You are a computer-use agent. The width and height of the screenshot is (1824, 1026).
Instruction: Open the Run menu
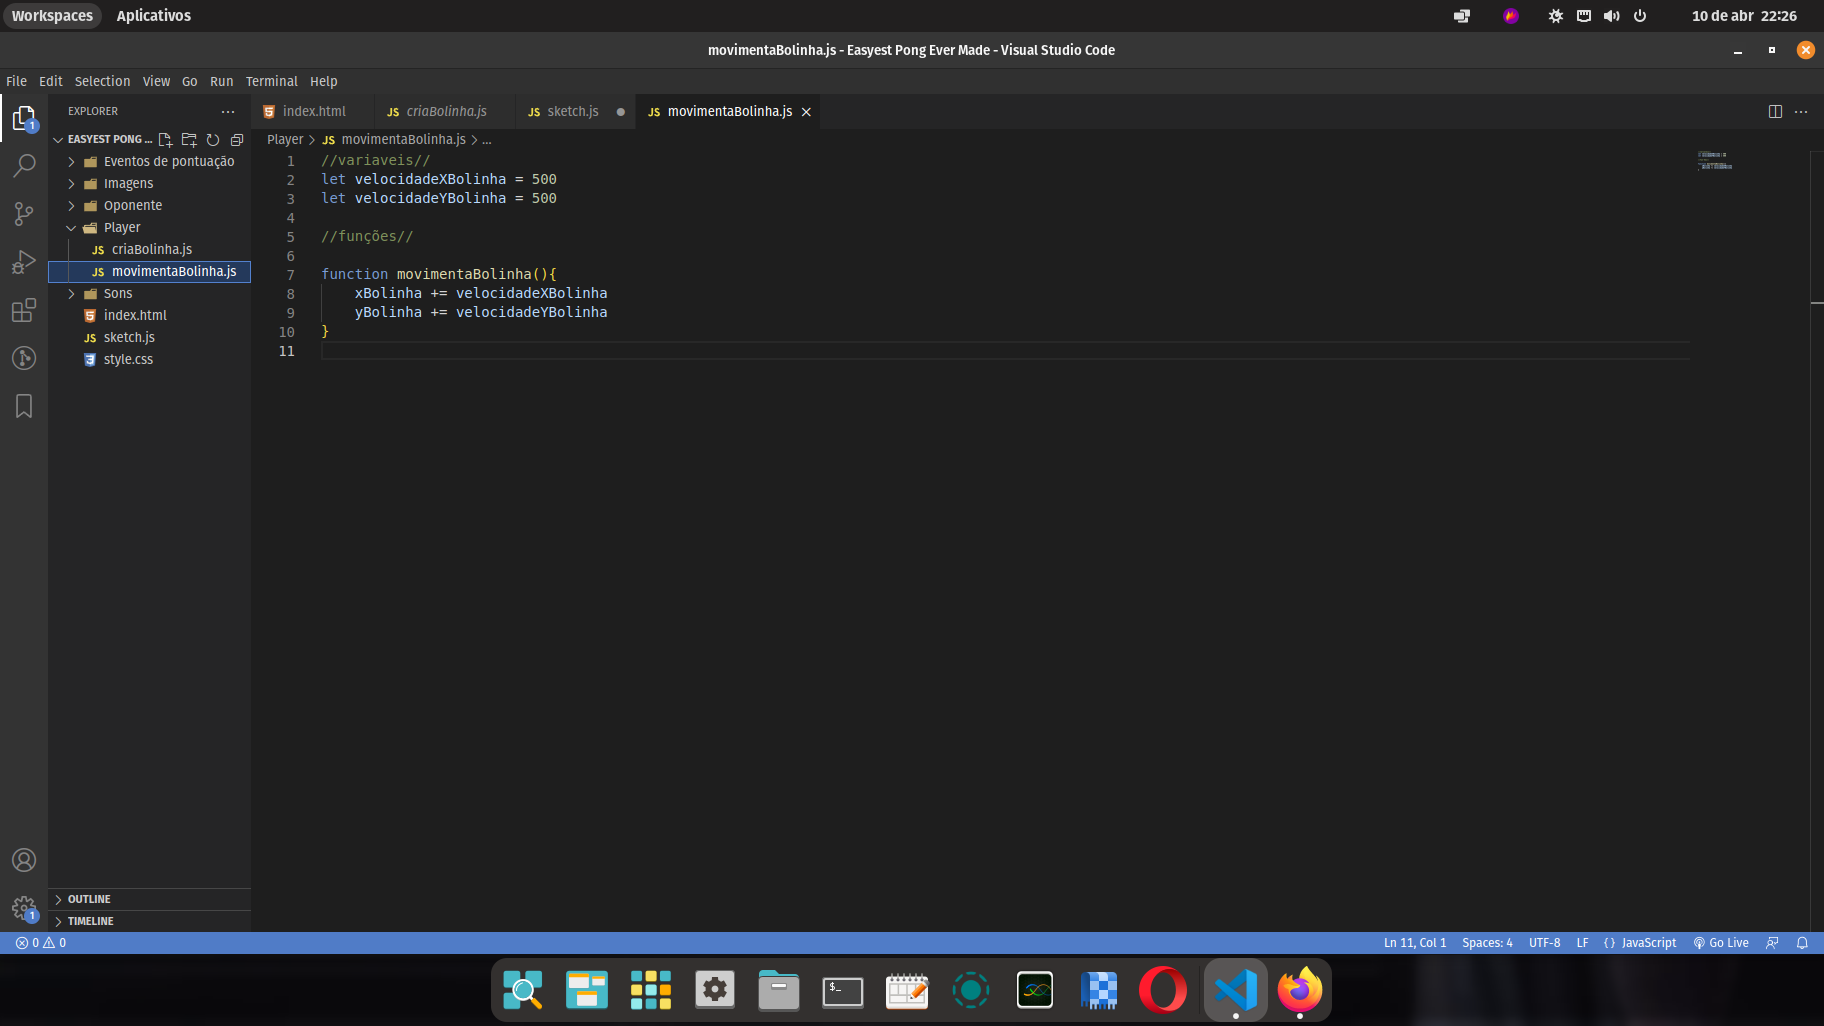221,82
